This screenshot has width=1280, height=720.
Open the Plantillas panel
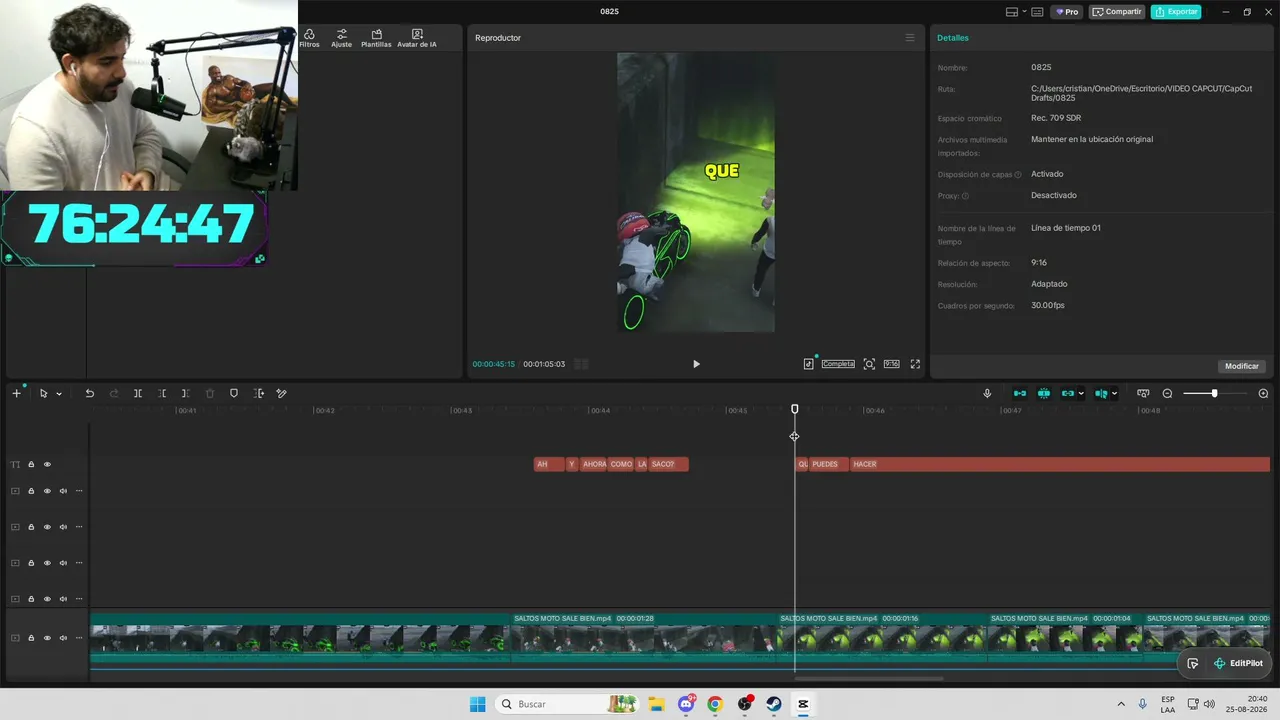pyautogui.click(x=376, y=39)
